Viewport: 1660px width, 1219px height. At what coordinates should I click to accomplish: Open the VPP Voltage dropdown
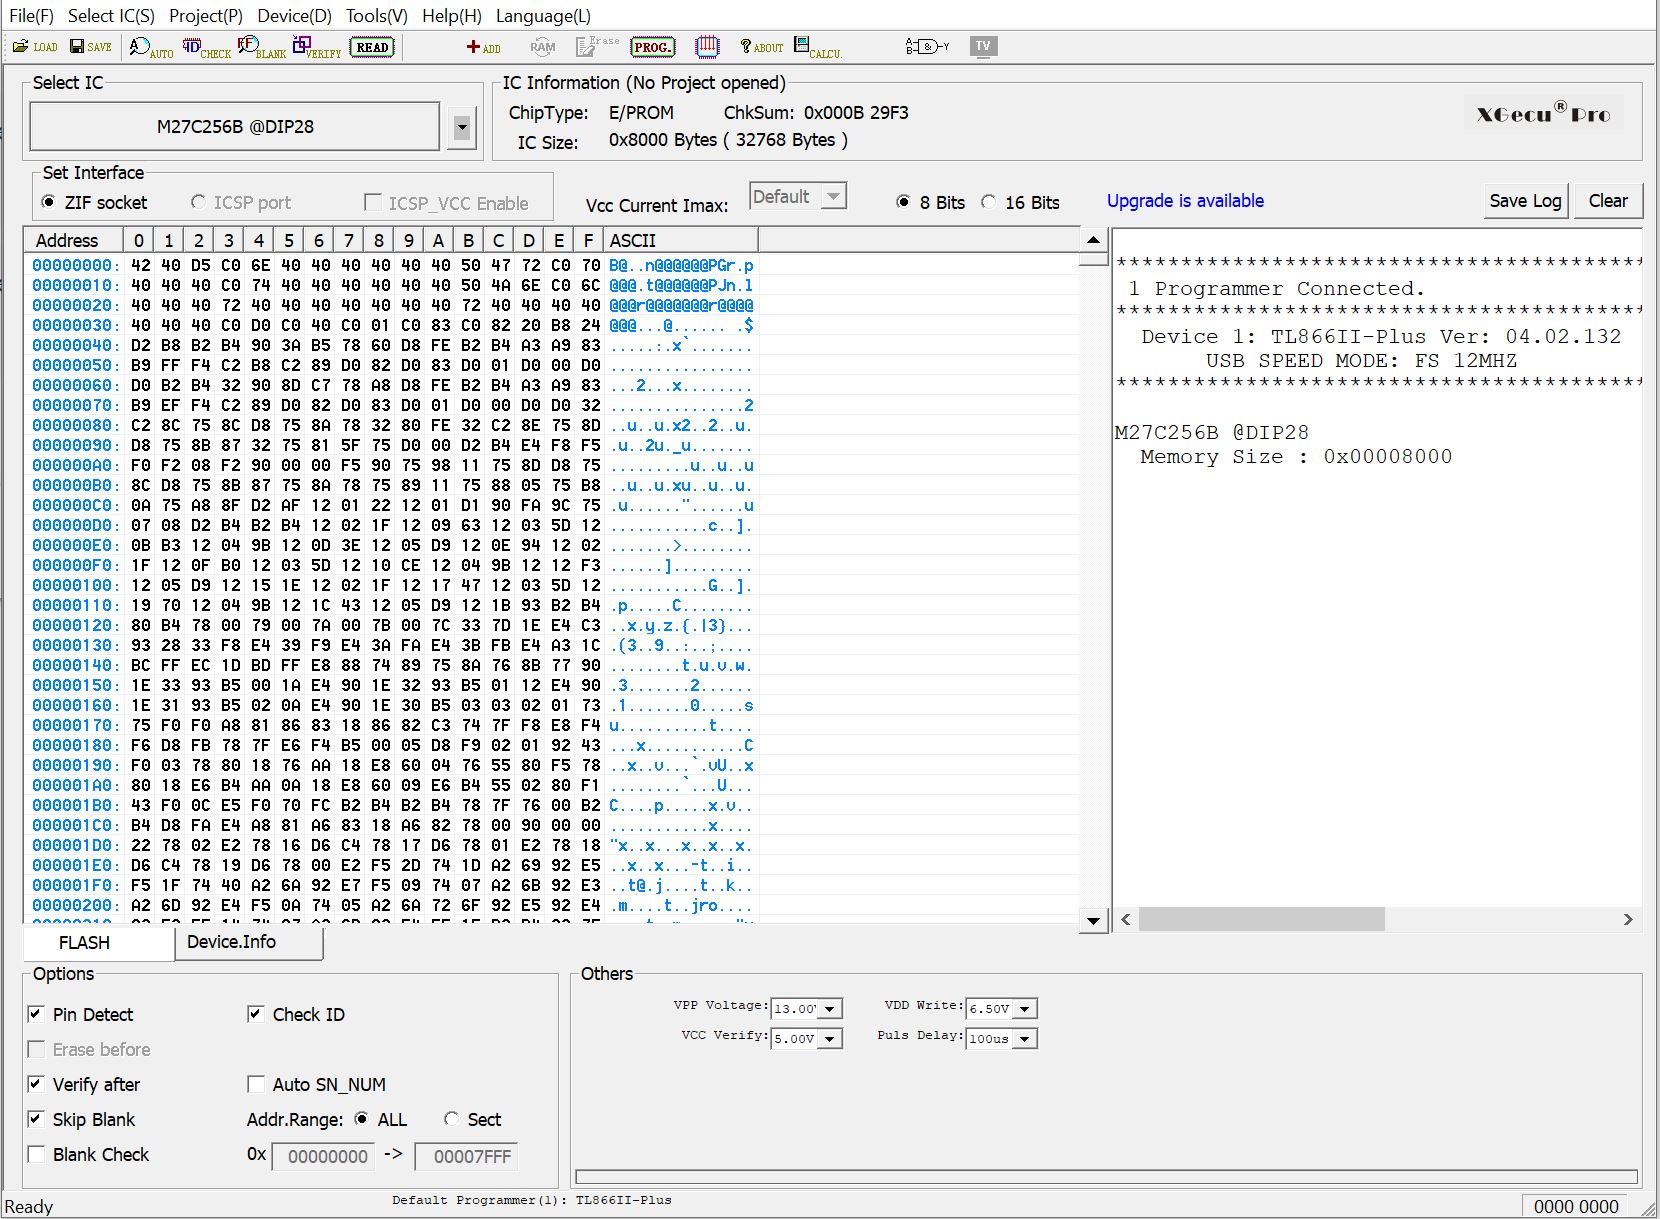[830, 1009]
